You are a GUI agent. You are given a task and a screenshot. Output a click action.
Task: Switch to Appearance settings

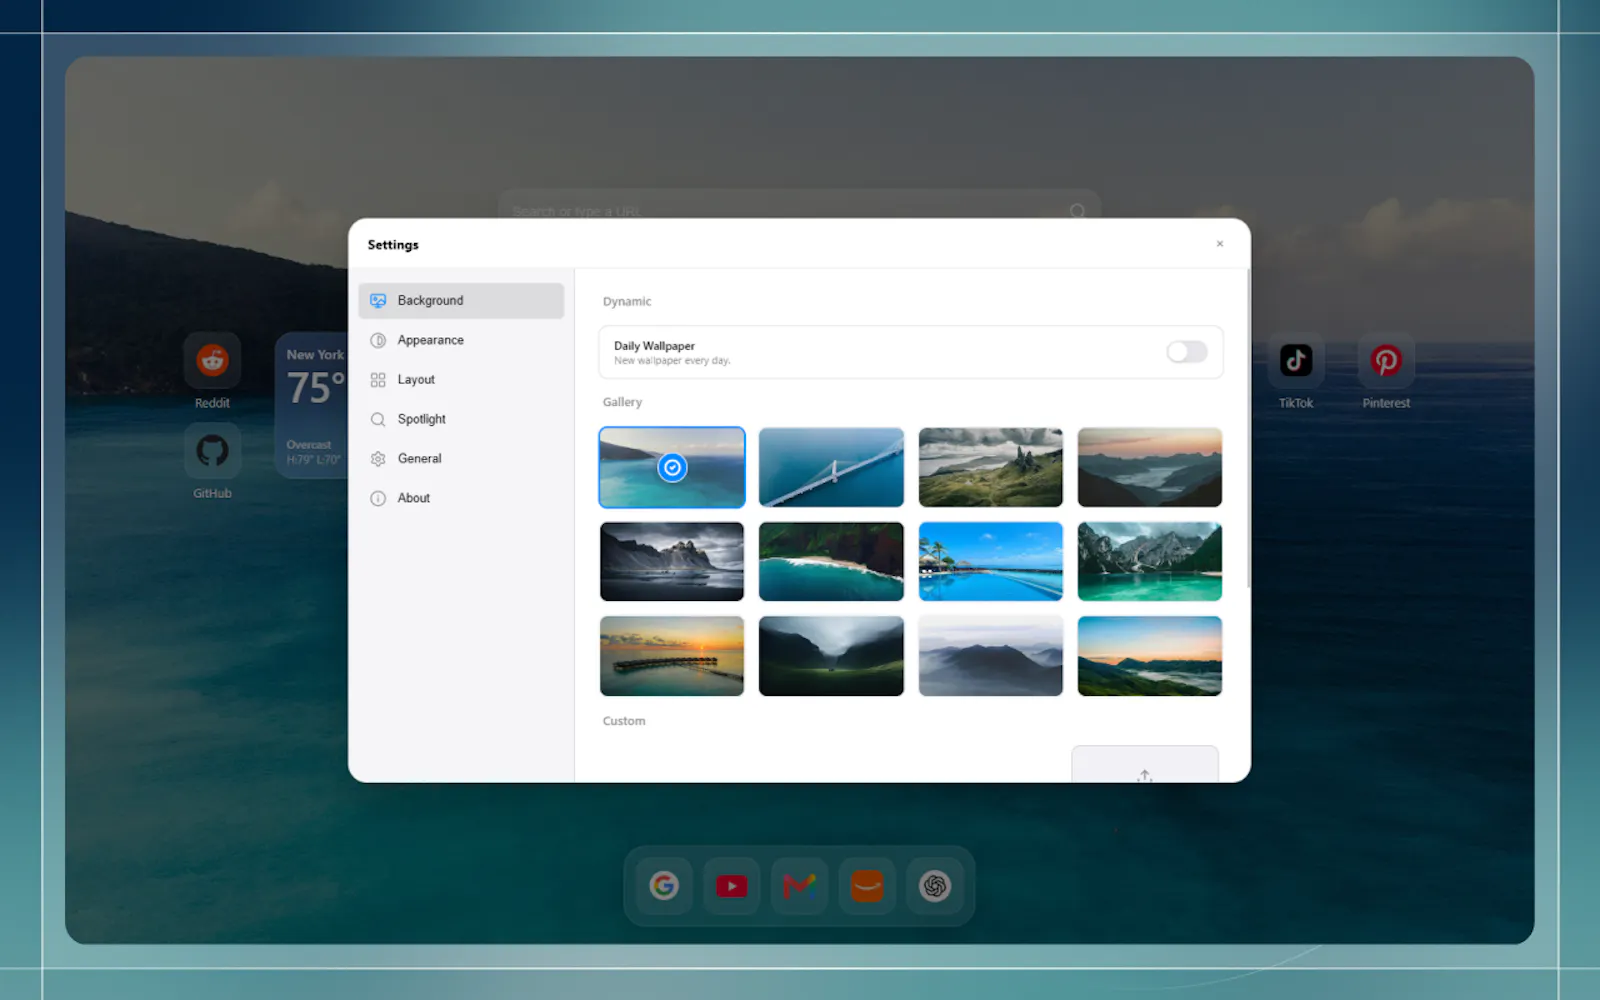pos(461,340)
